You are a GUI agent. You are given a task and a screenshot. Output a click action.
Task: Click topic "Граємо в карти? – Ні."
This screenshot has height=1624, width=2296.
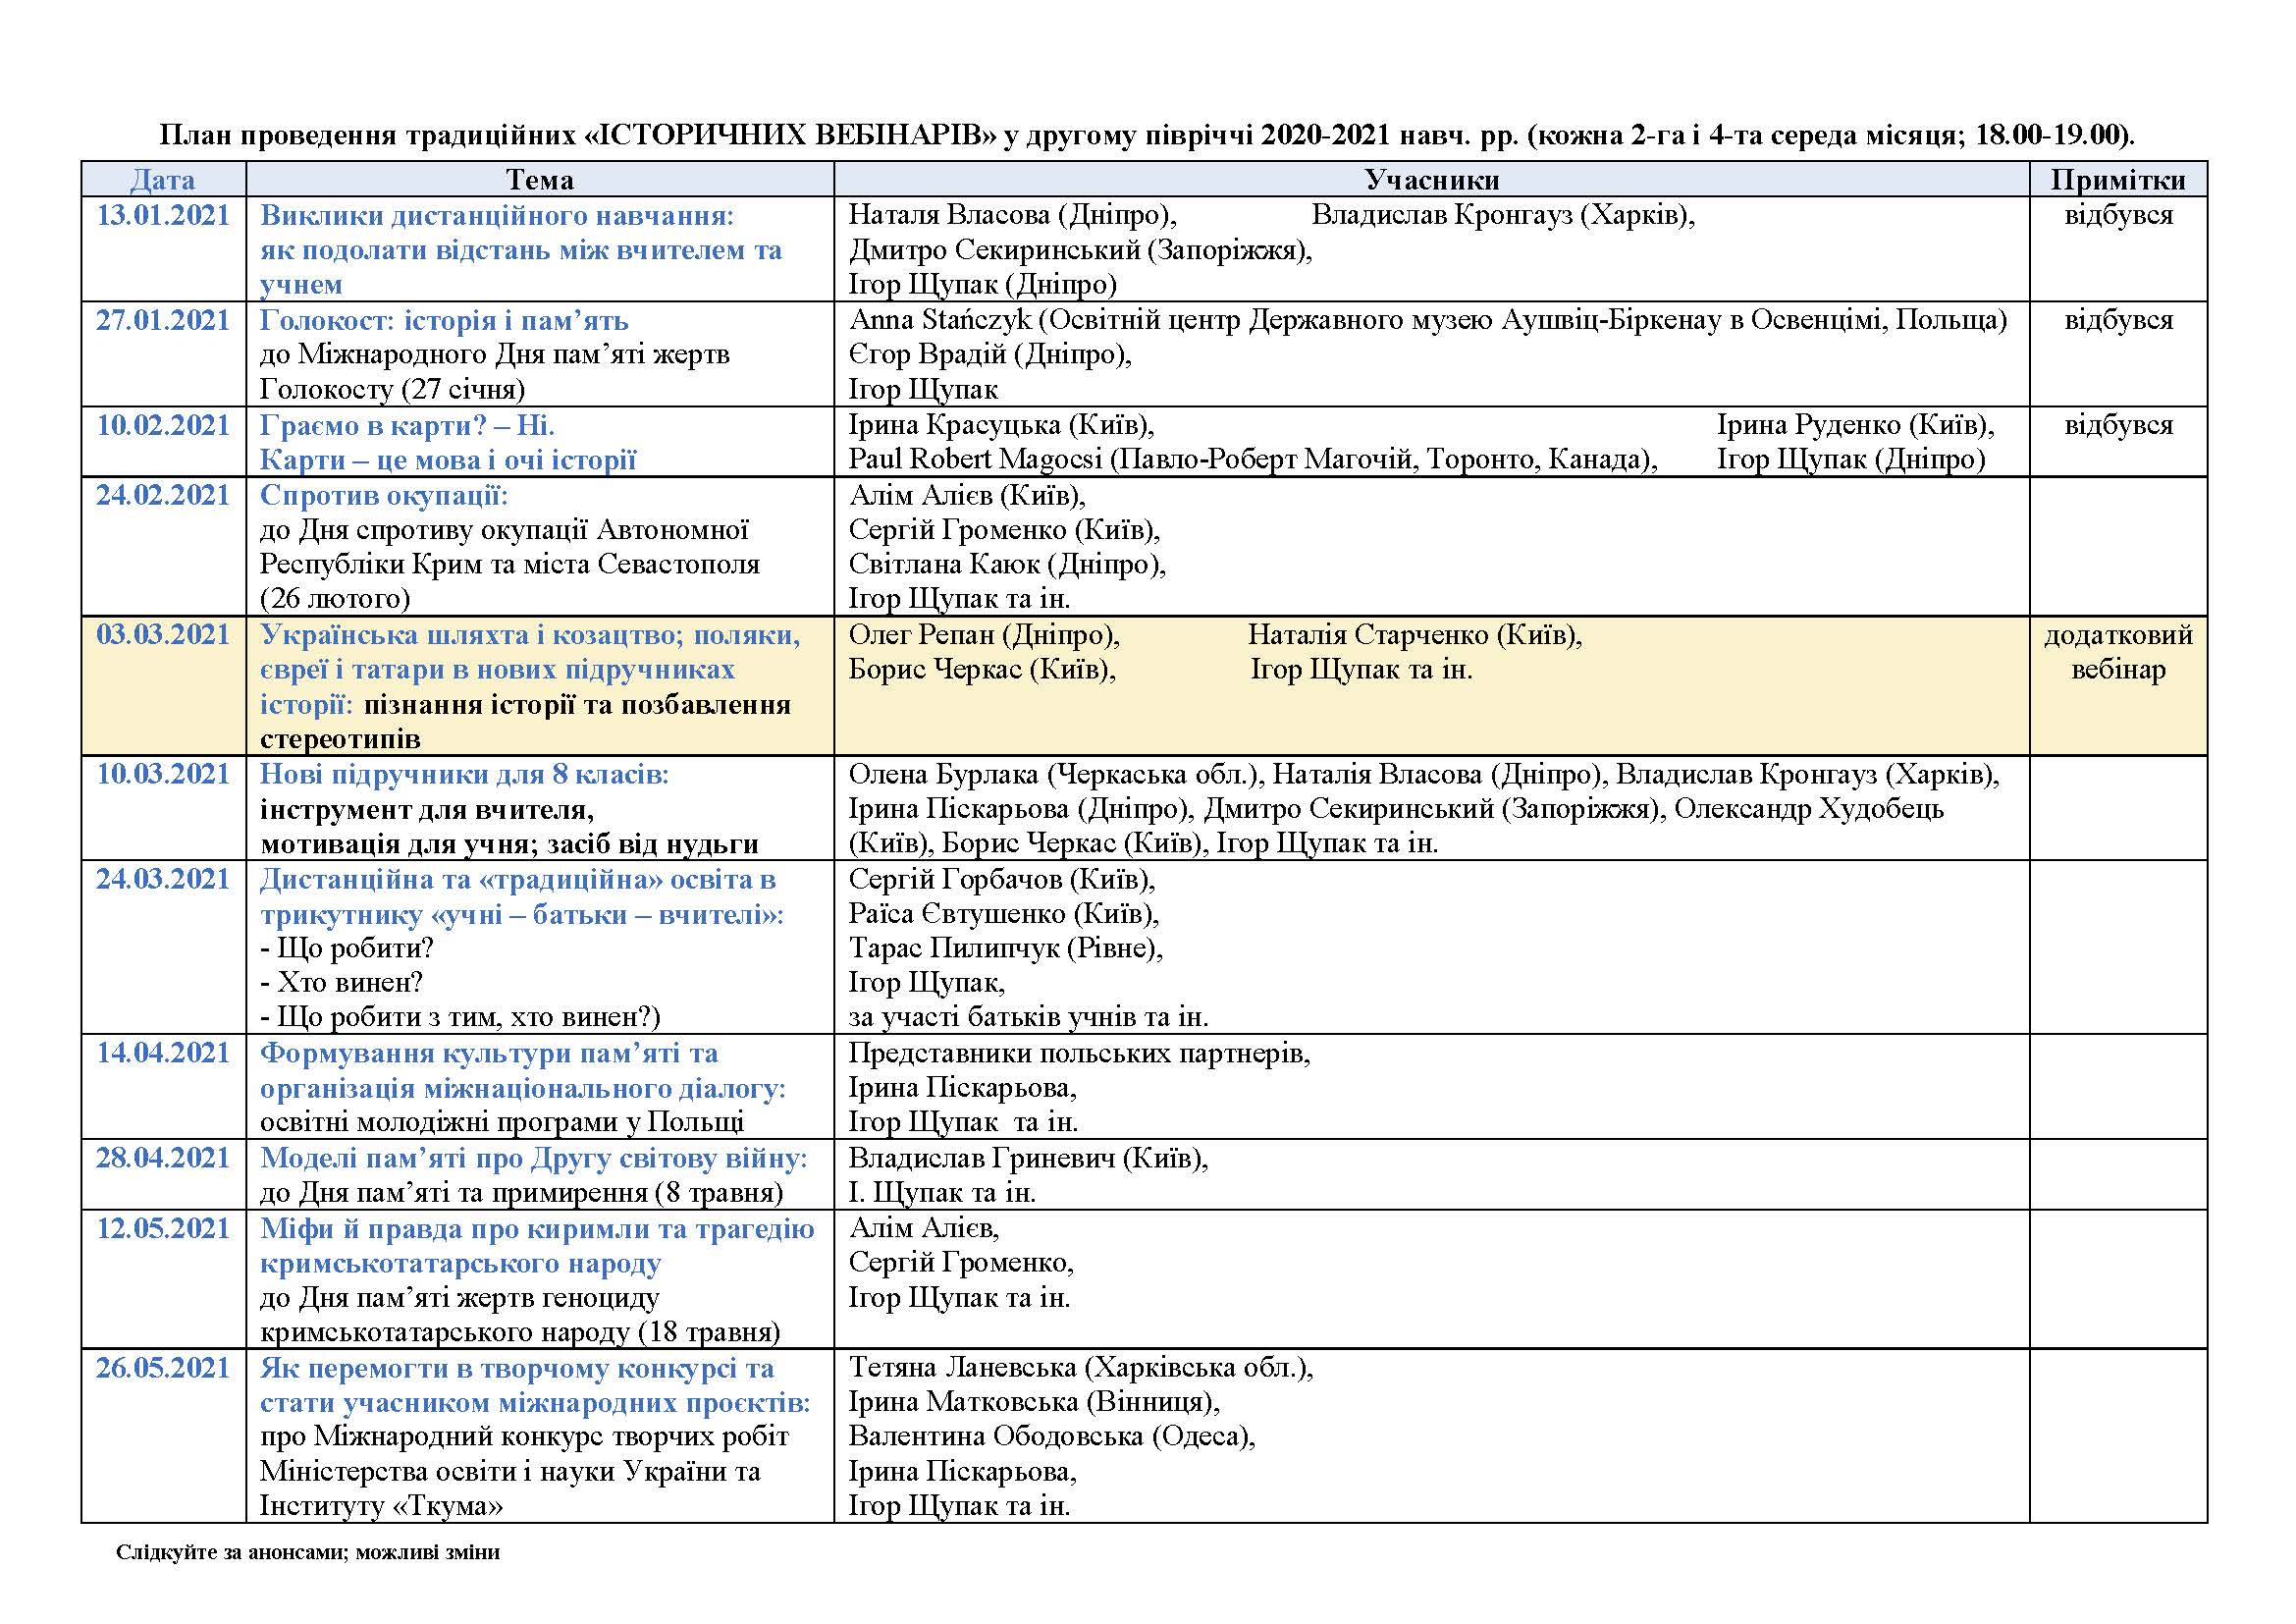(407, 425)
